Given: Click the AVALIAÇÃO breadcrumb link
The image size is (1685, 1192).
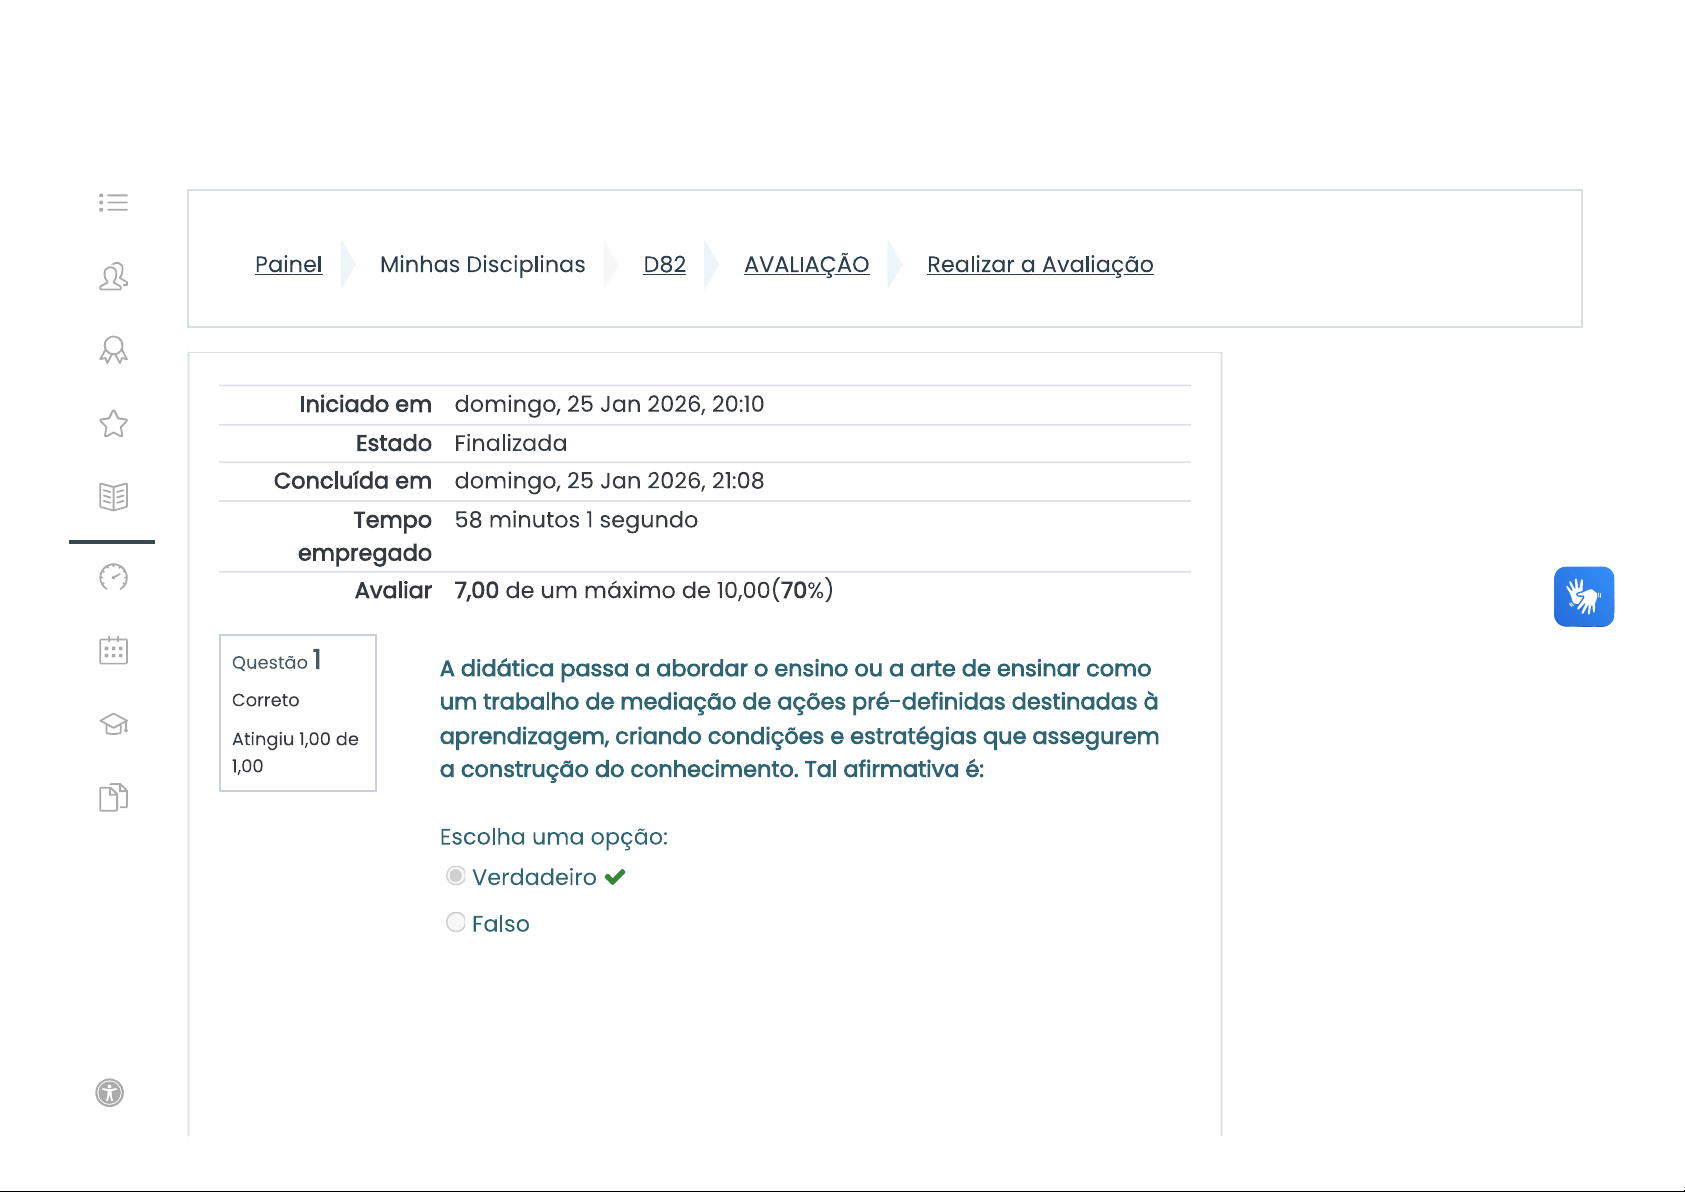Looking at the screenshot, I should [x=806, y=264].
